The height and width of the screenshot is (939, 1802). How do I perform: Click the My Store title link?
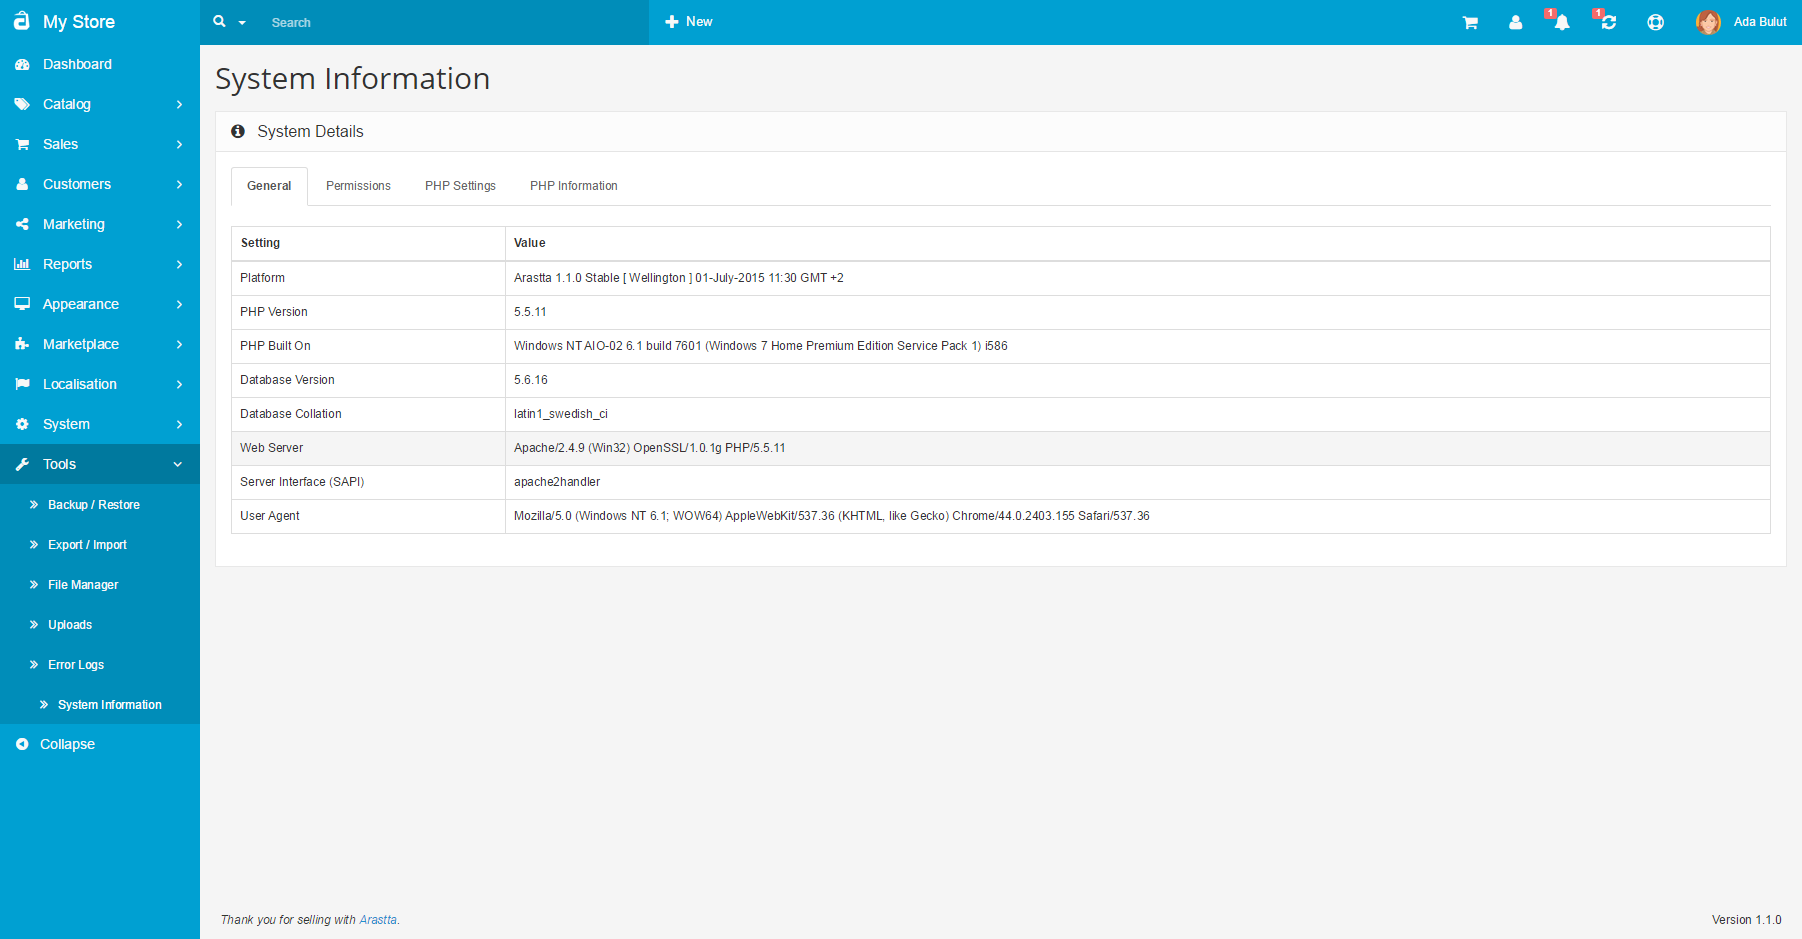point(79,22)
